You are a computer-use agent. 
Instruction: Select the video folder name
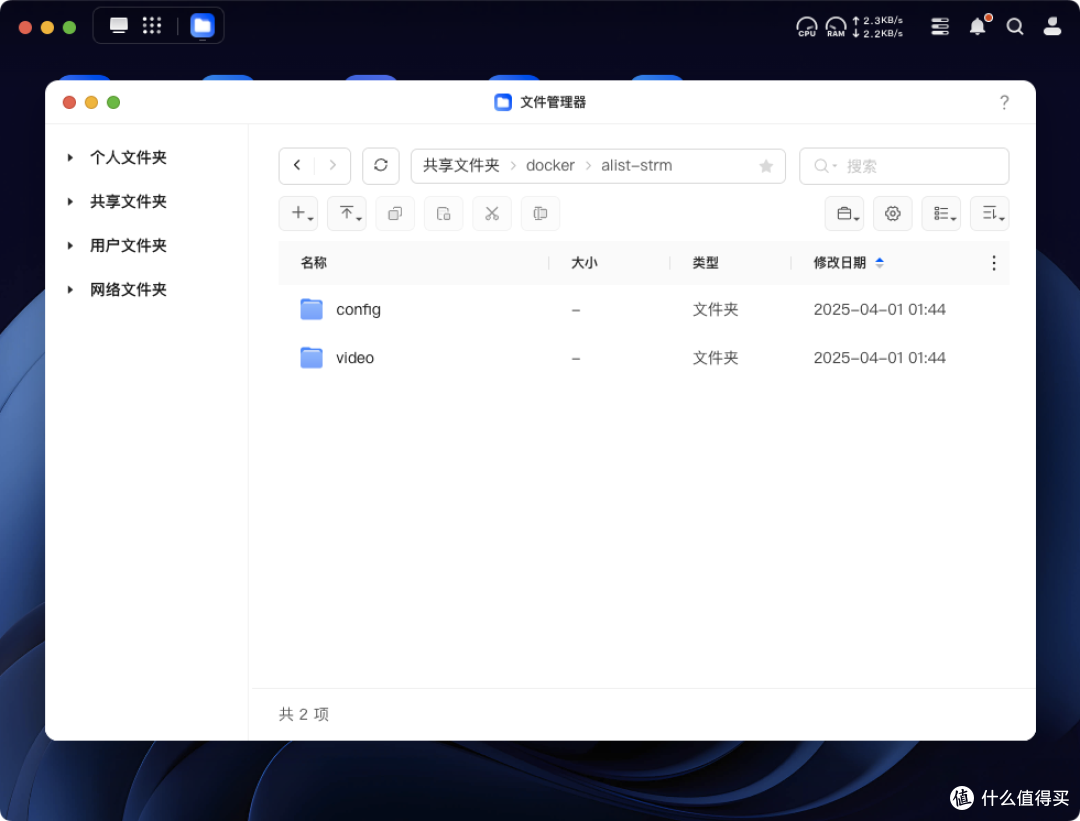pyautogui.click(x=355, y=358)
